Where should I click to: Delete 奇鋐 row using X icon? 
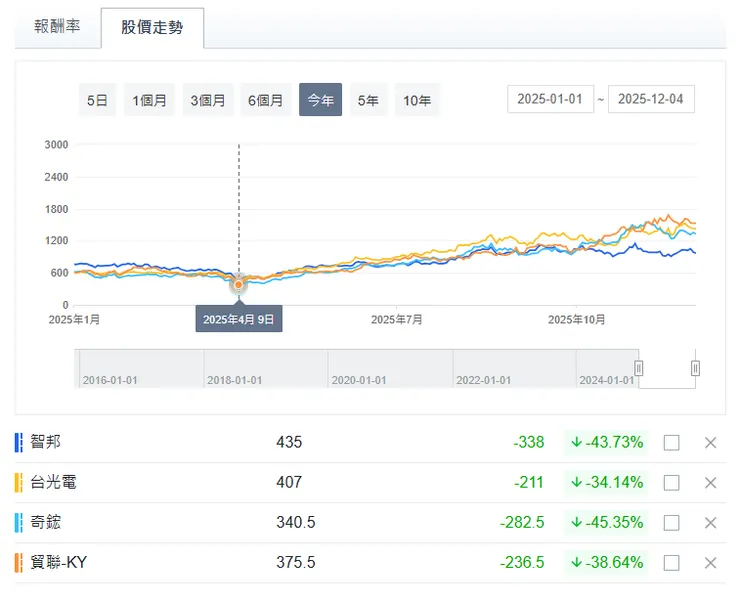(x=710, y=523)
